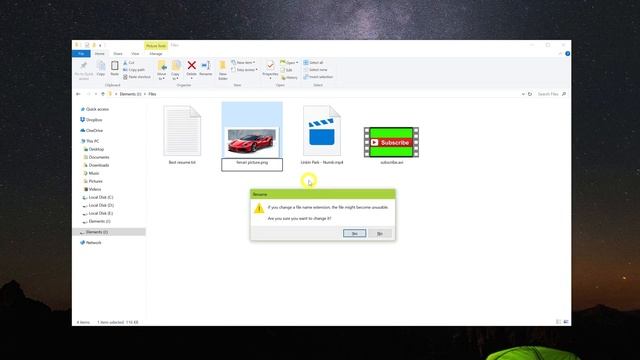Click Select all in the ribbon
Image resolution: width=640 pixels, height=360 pixels.
pyautogui.click(x=313, y=62)
